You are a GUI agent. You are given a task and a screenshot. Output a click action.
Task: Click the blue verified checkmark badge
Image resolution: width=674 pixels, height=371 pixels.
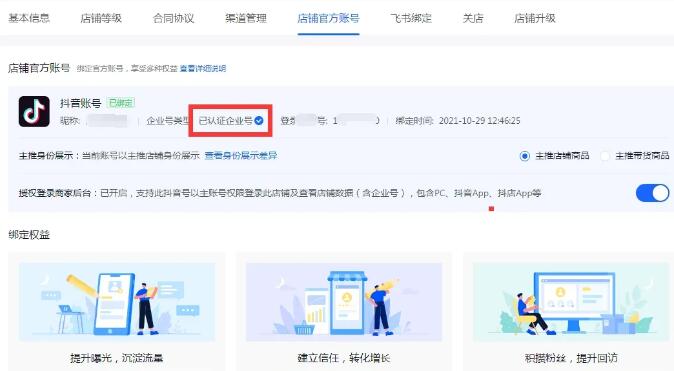pos(259,121)
